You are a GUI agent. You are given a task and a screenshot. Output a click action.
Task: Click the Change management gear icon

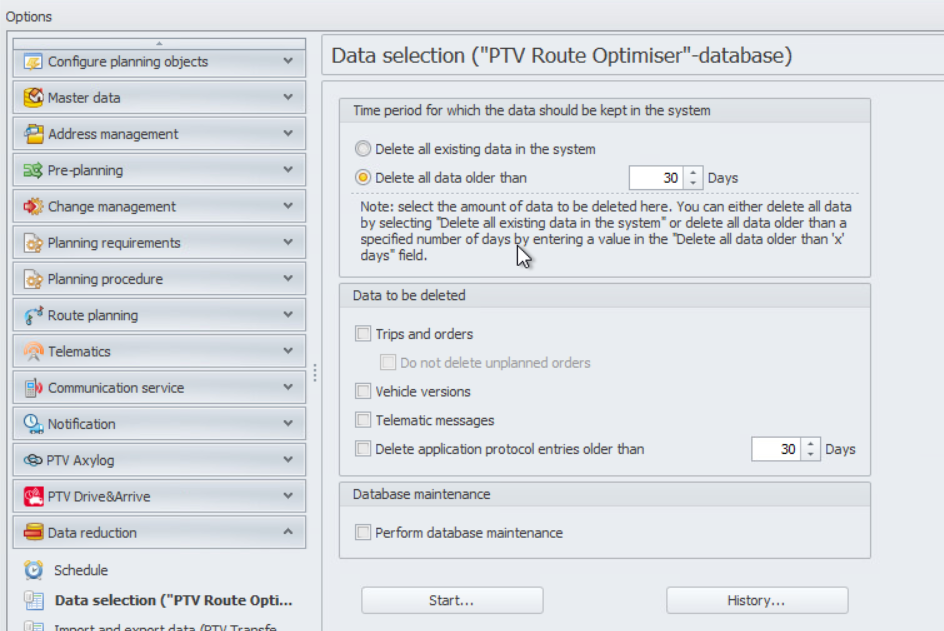33,206
